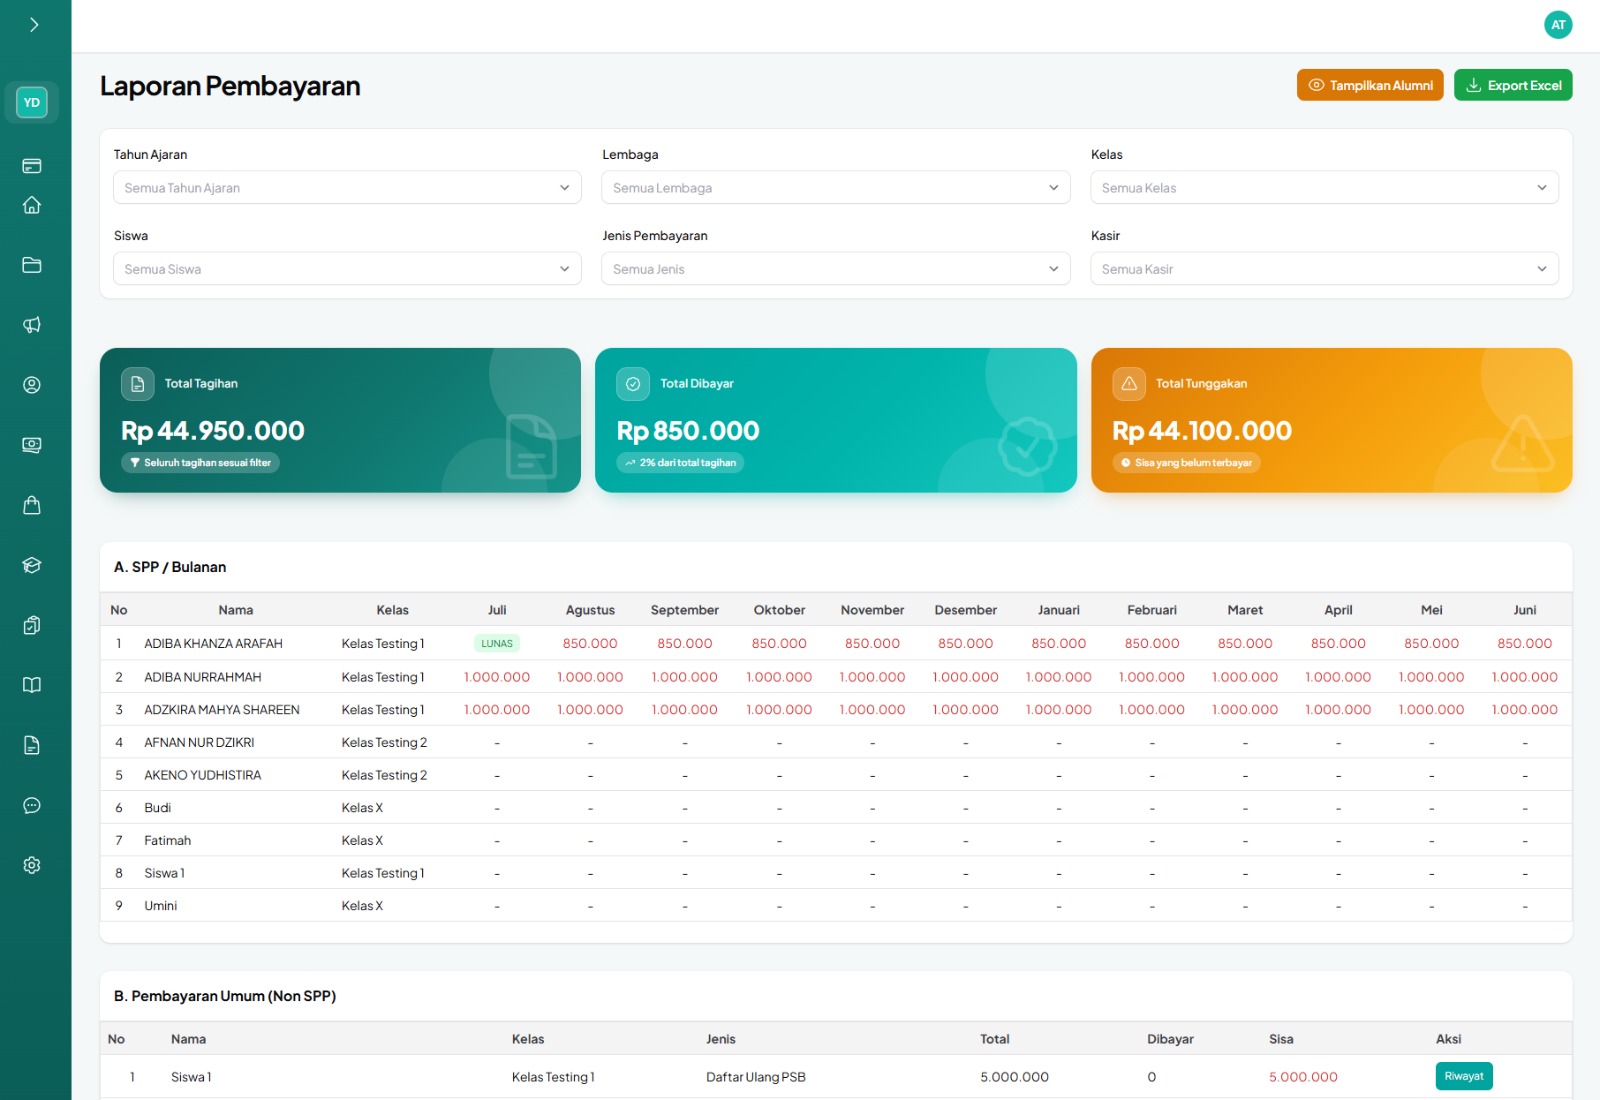Open the document file icon in sidebar

[32, 745]
